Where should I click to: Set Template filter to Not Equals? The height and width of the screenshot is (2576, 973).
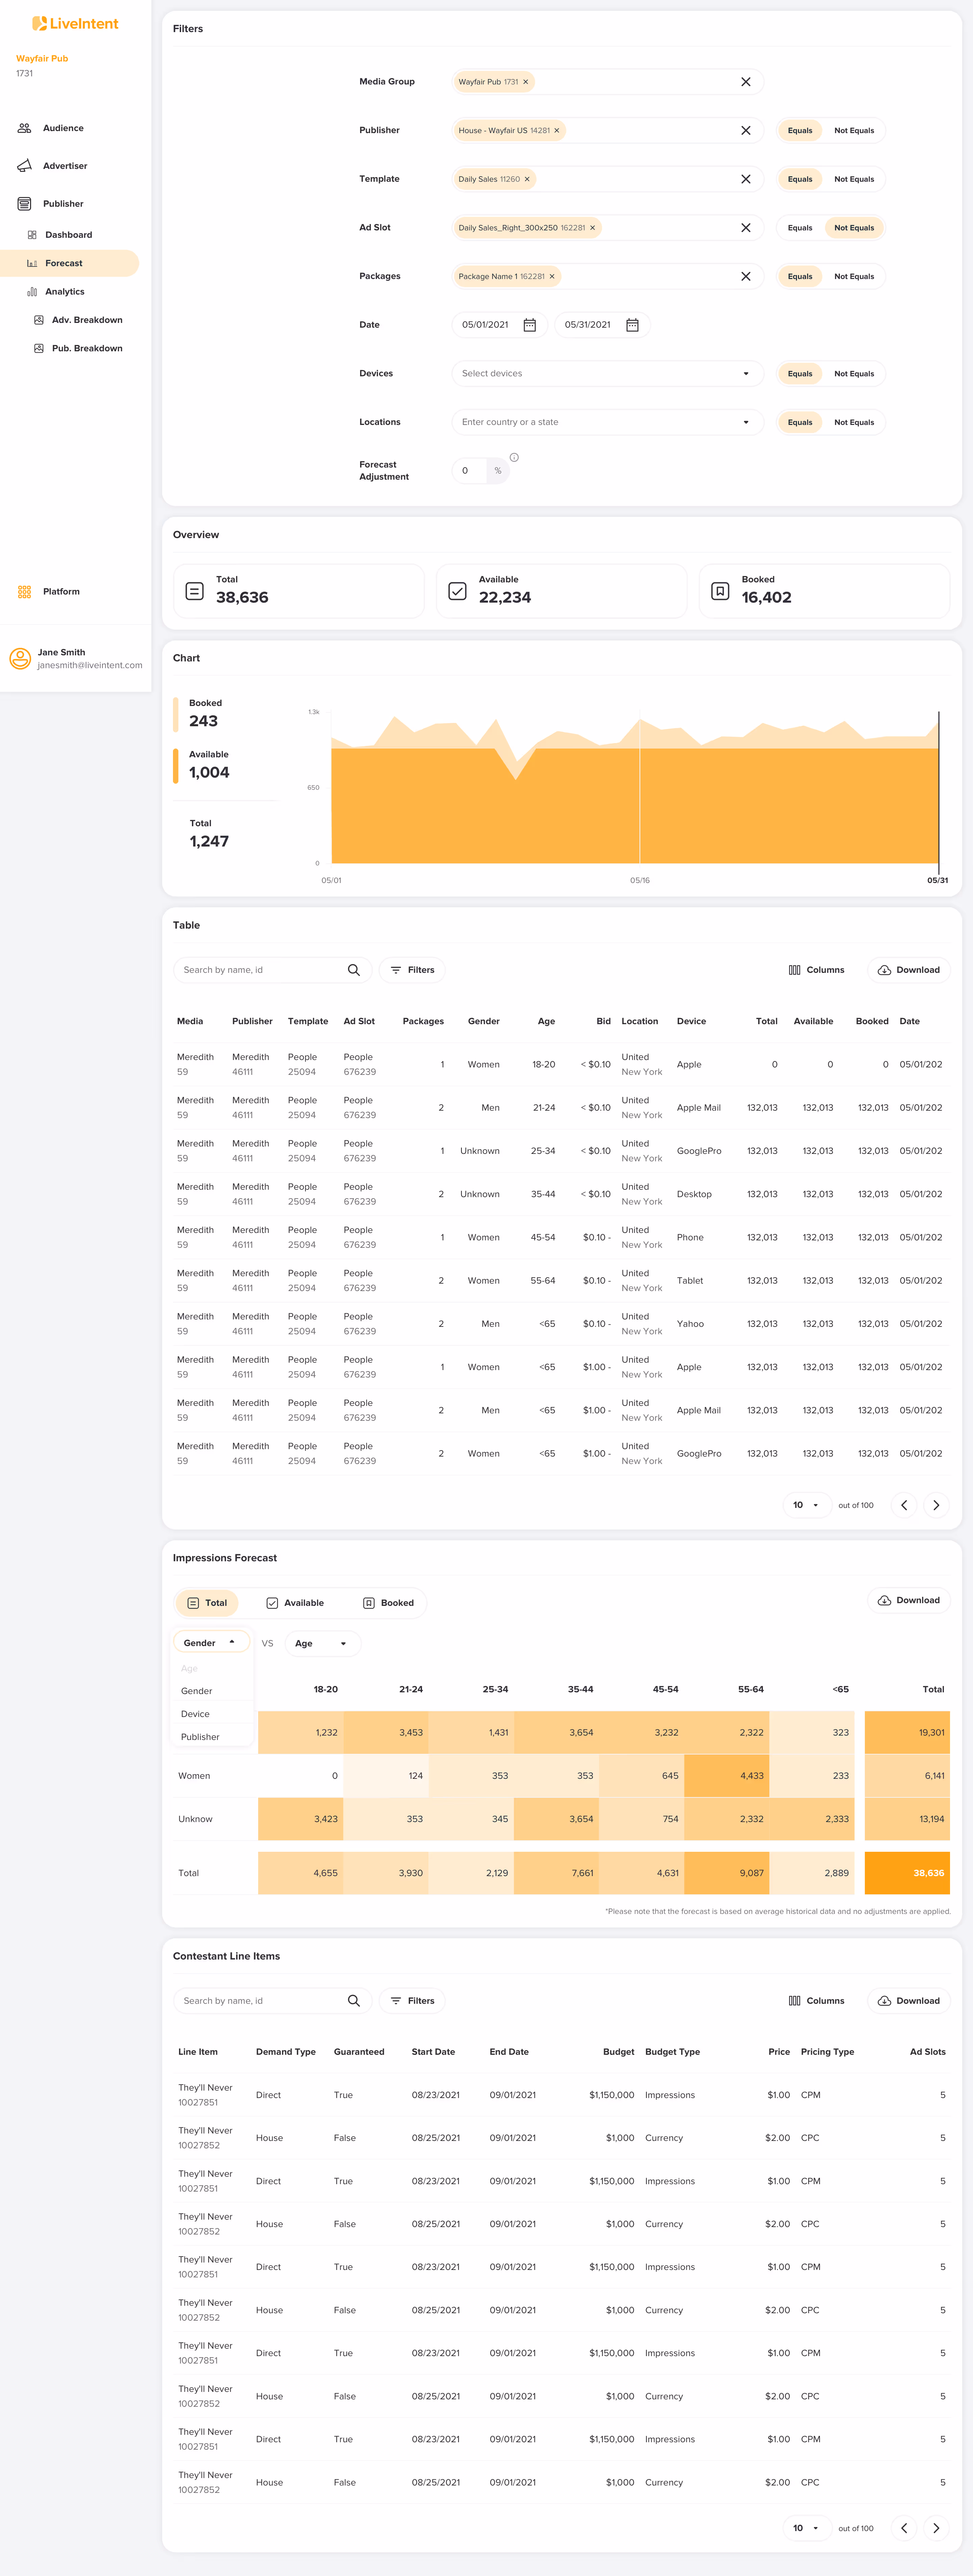[854, 179]
